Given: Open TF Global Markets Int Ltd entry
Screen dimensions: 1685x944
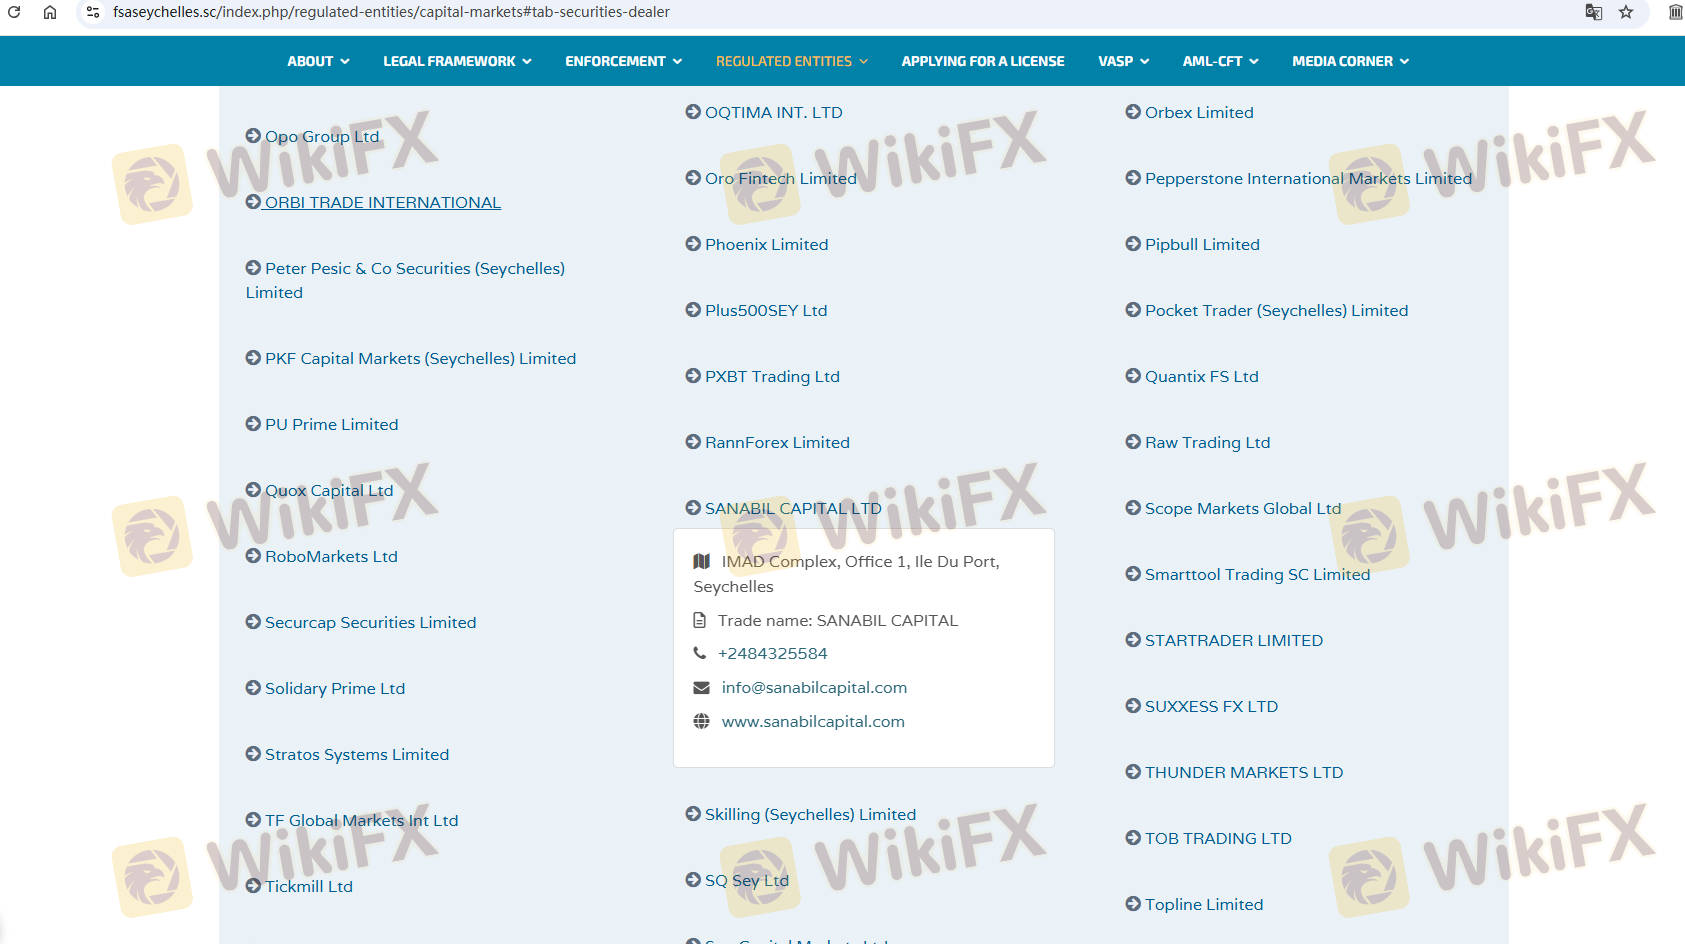Looking at the screenshot, I should point(352,820).
